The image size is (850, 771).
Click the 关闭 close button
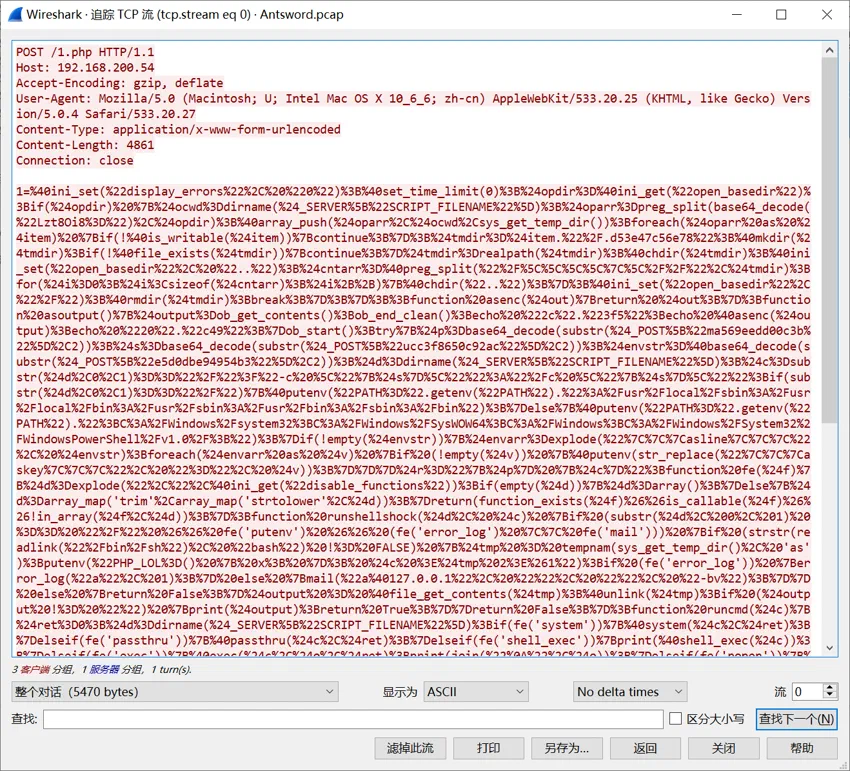coord(723,749)
